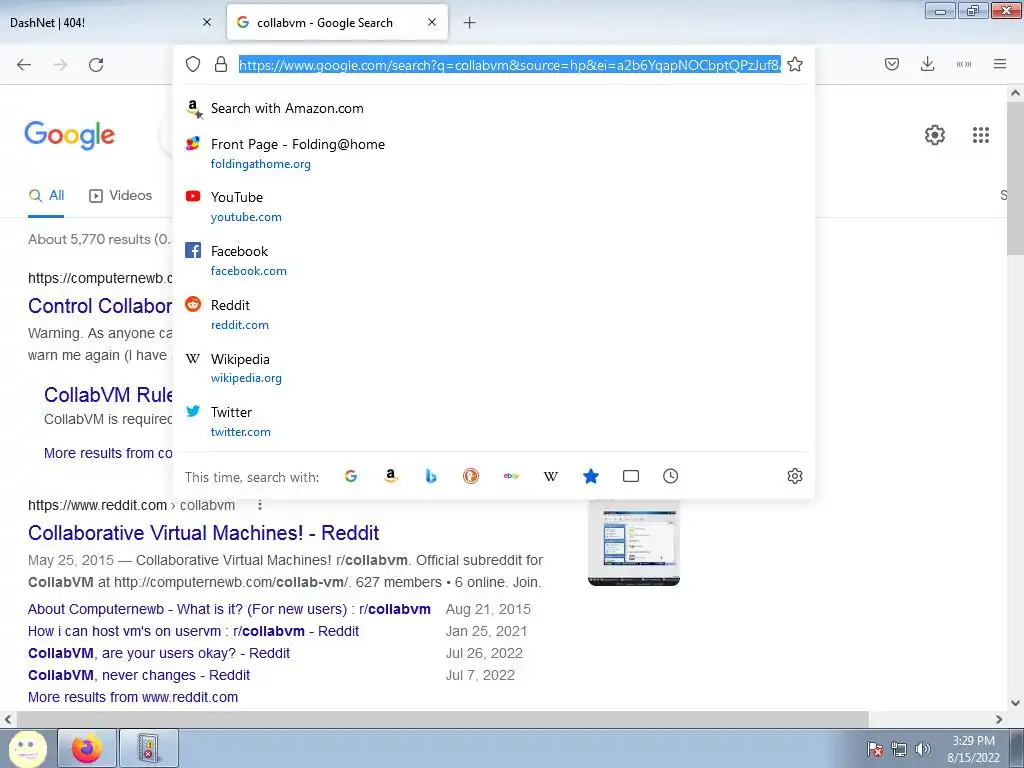Search this time with Bing icon

[x=431, y=476]
